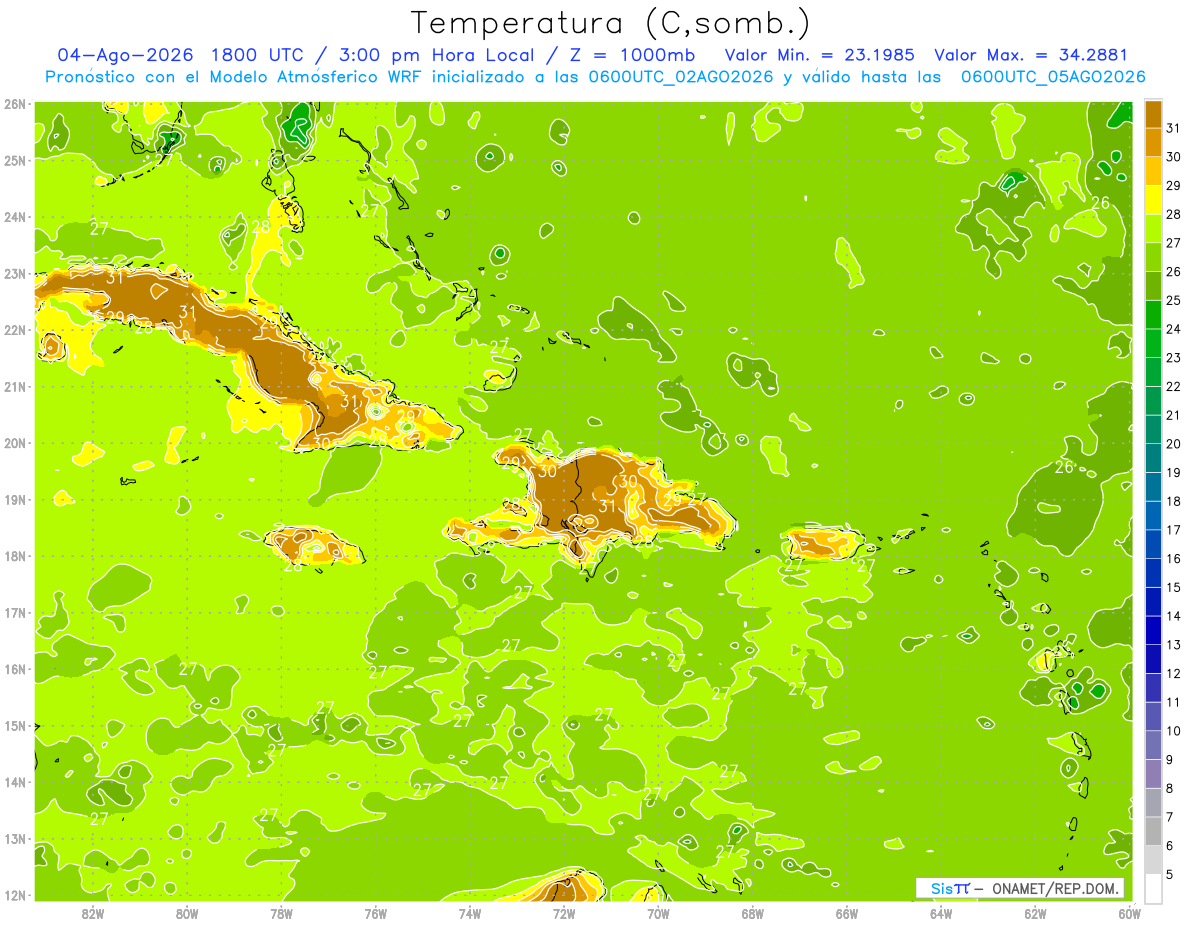This screenshot has width=1200, height=927.
Task: Click the 60W longitude axis label
Action: 1129,913
